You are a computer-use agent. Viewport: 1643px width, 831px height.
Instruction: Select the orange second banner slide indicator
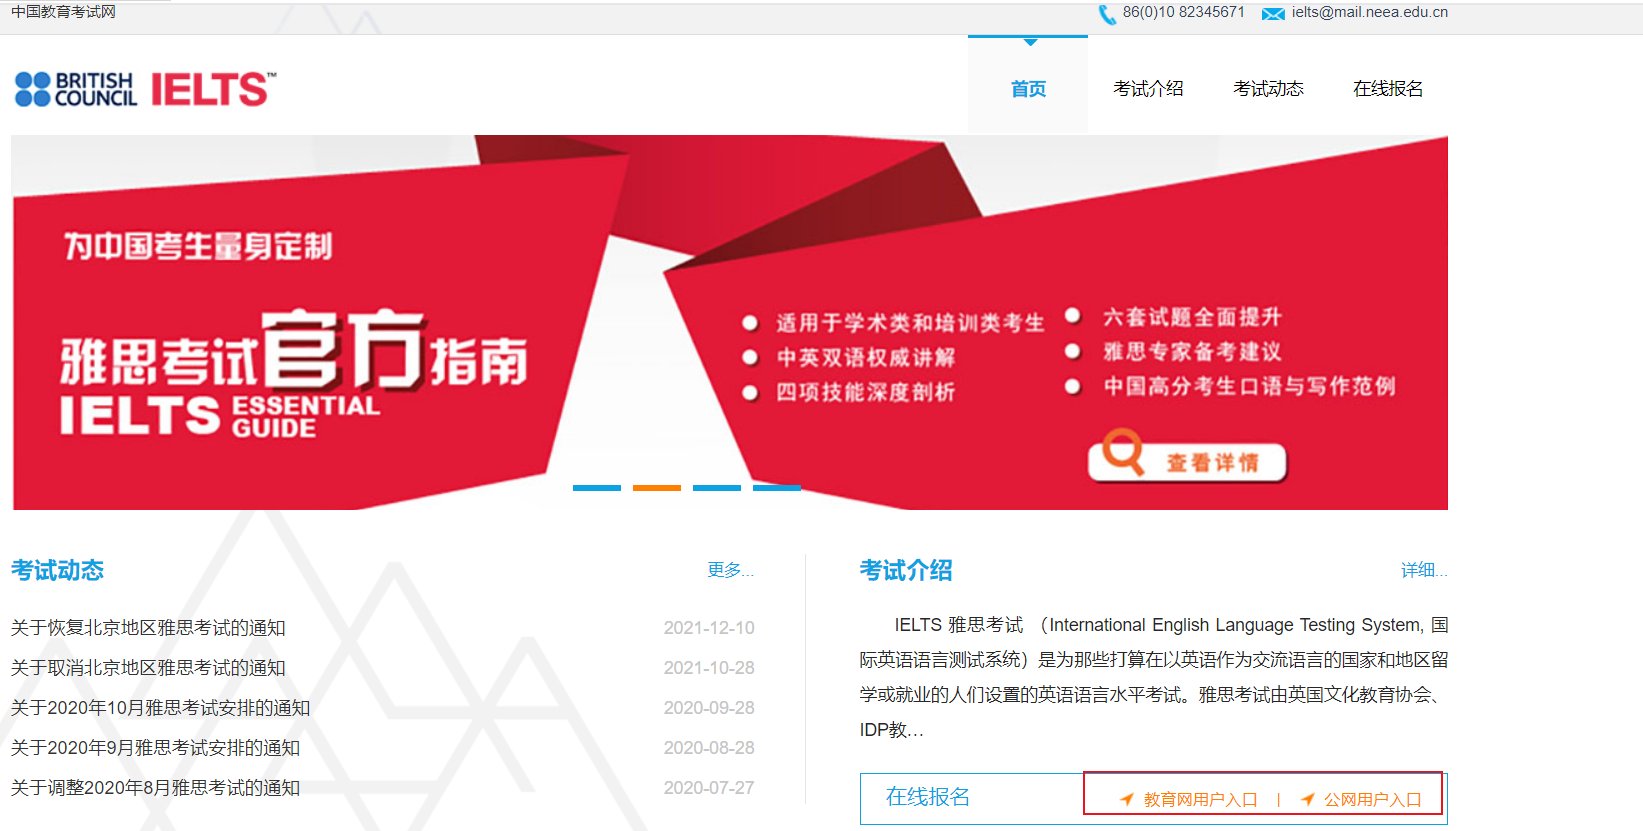657,488
